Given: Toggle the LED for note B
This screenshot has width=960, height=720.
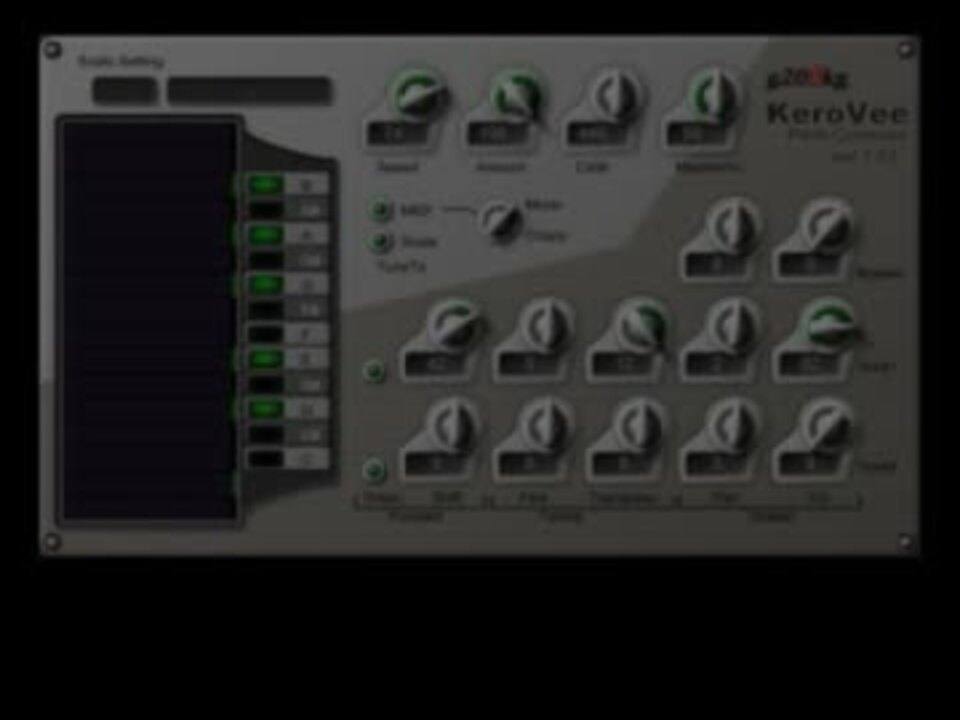Looking at the screenshot, I should pos(266,184).
